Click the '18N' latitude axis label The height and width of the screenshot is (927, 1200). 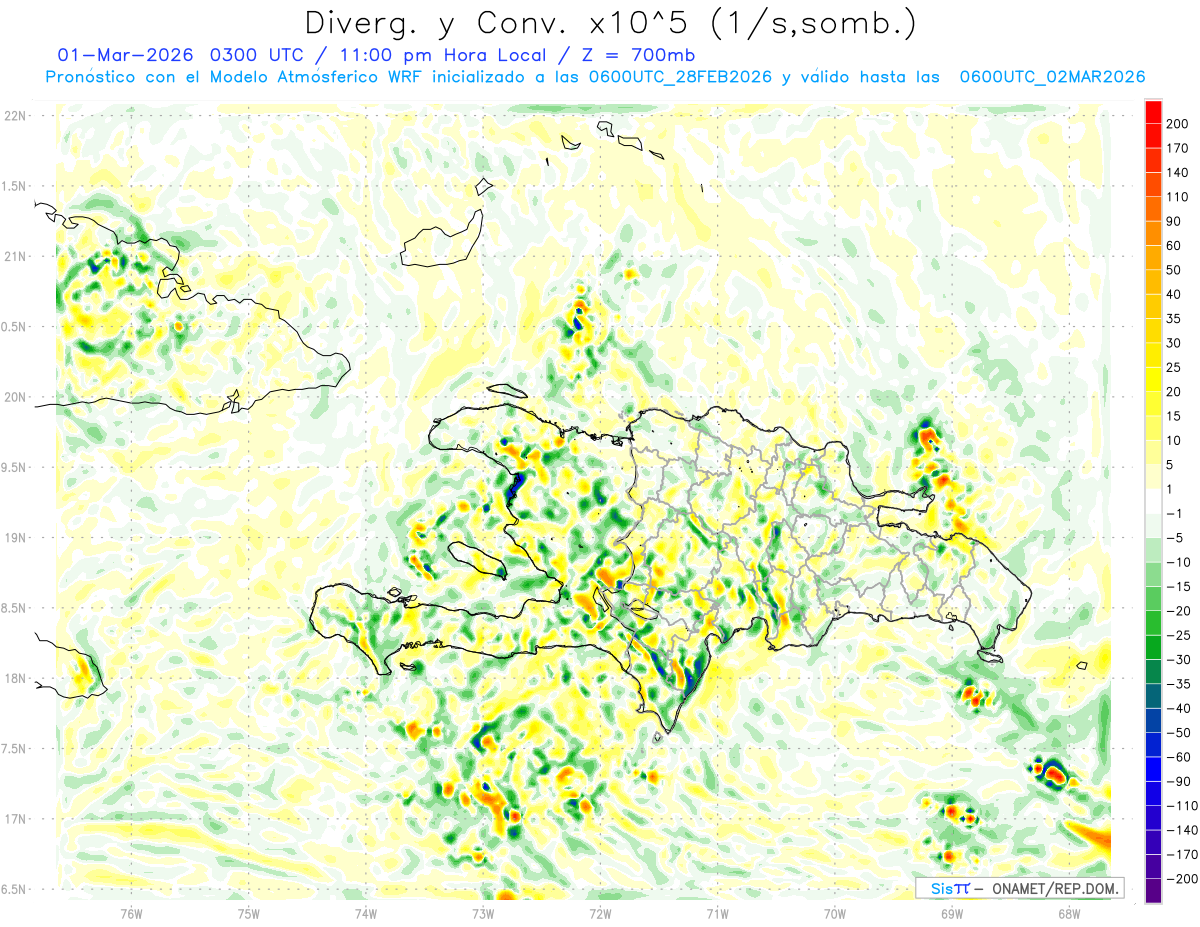pos(15,679)
